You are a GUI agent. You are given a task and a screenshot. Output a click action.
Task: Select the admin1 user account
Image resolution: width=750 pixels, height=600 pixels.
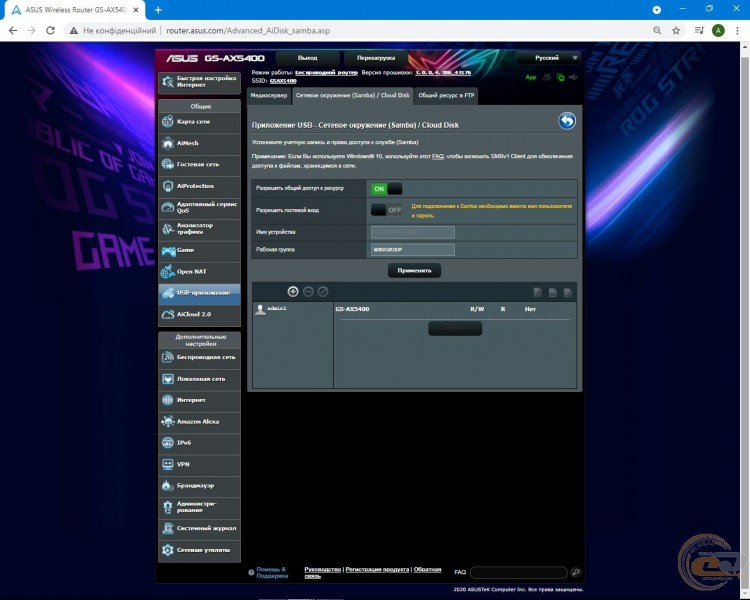(x=271, y=309)
